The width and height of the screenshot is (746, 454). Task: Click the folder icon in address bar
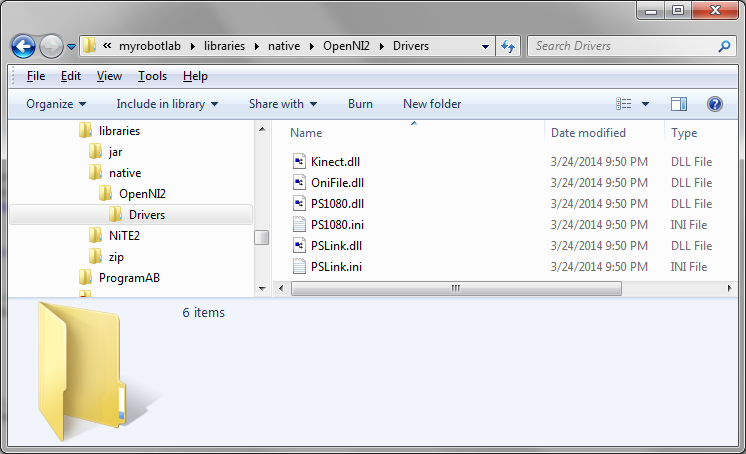click(x=89, y=46)
